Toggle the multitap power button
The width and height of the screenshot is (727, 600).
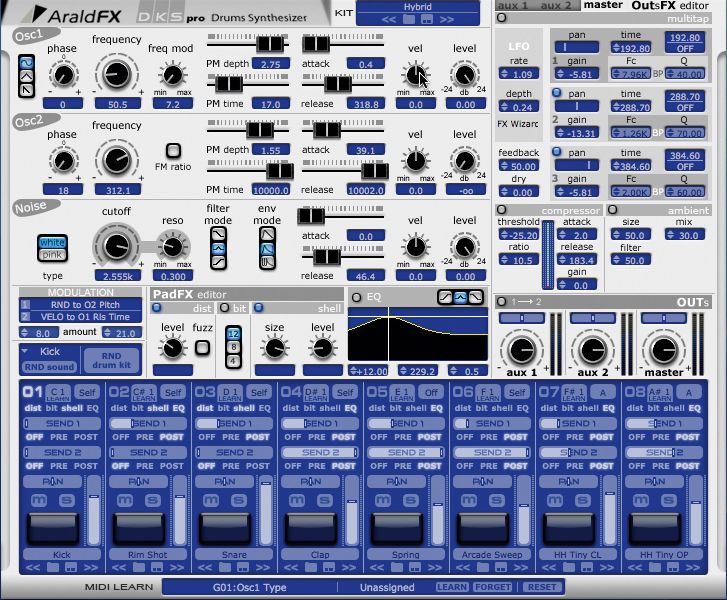(x=501, y=18)
